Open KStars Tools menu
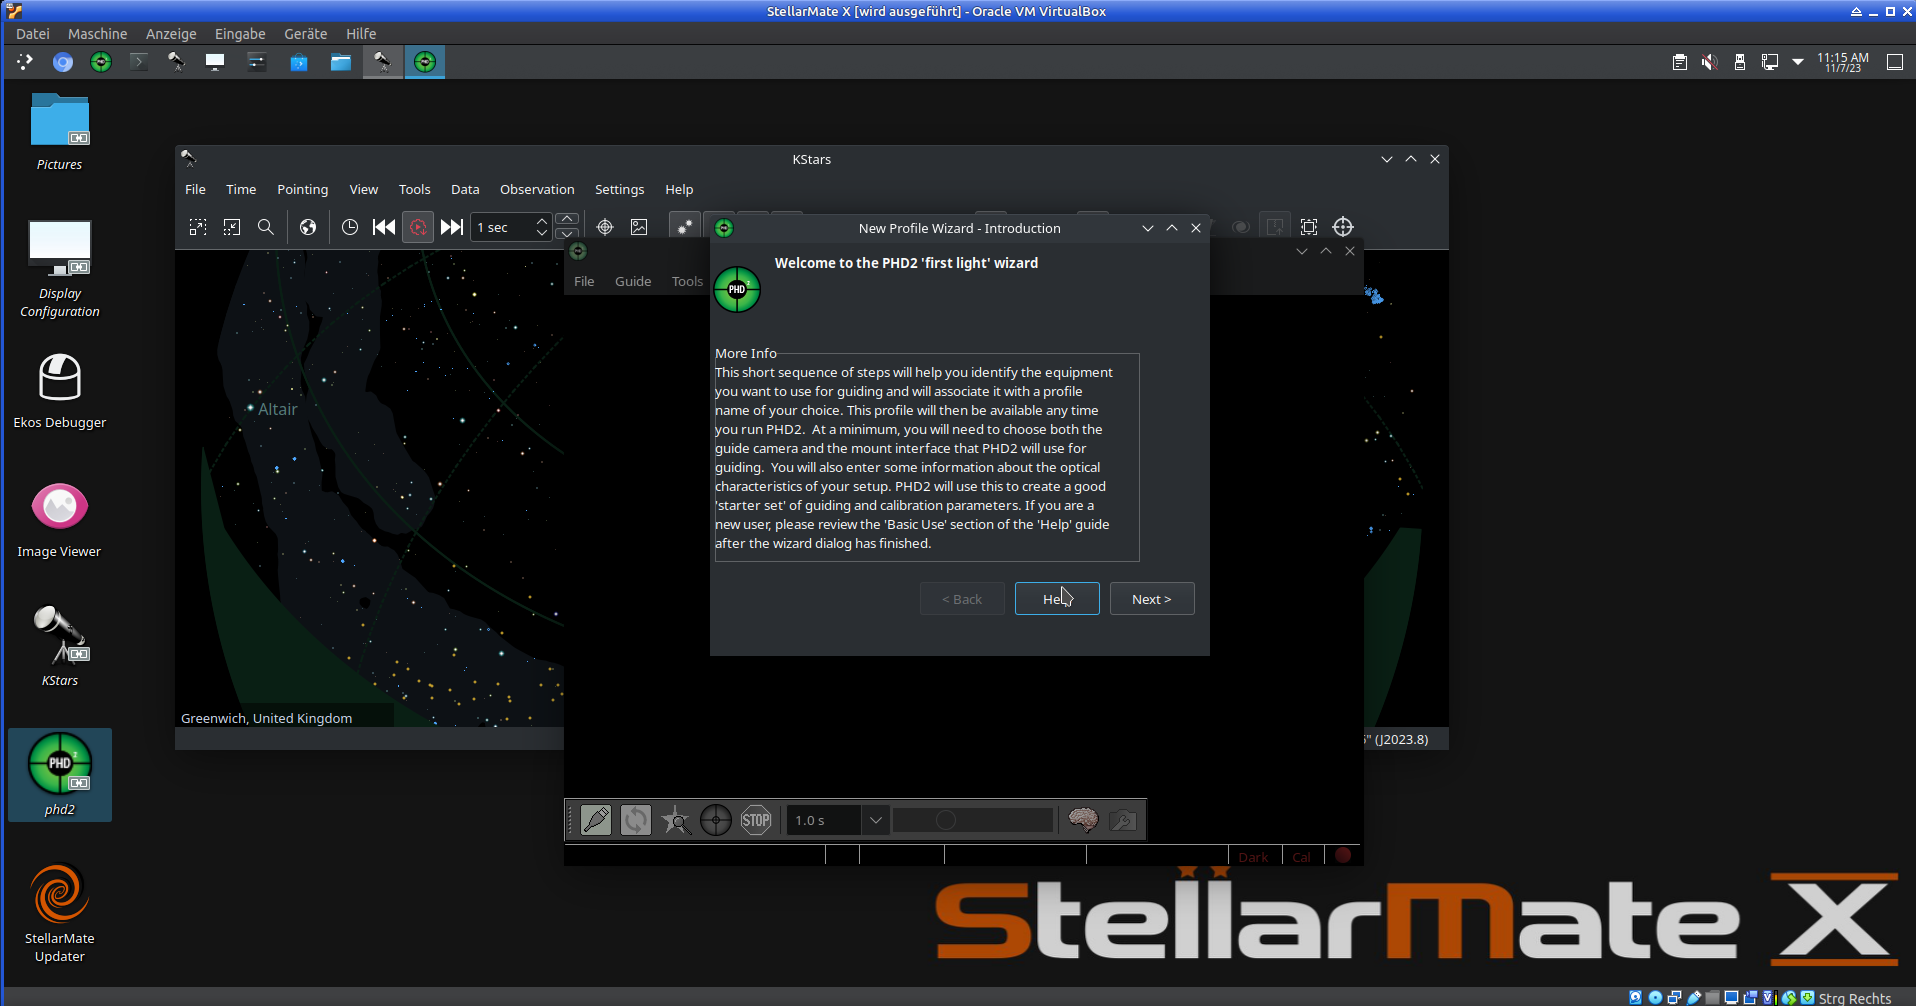The height and width of the screenshot is (1006, 1916). click(414, 189)
